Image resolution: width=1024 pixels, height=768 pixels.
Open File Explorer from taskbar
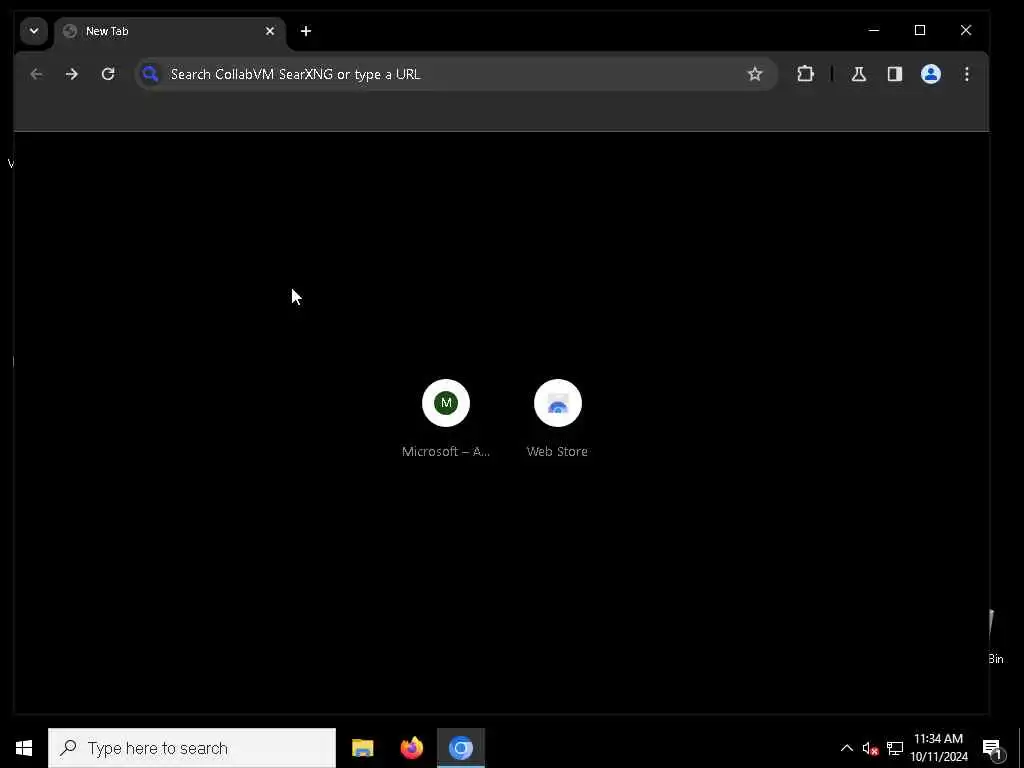362,748
